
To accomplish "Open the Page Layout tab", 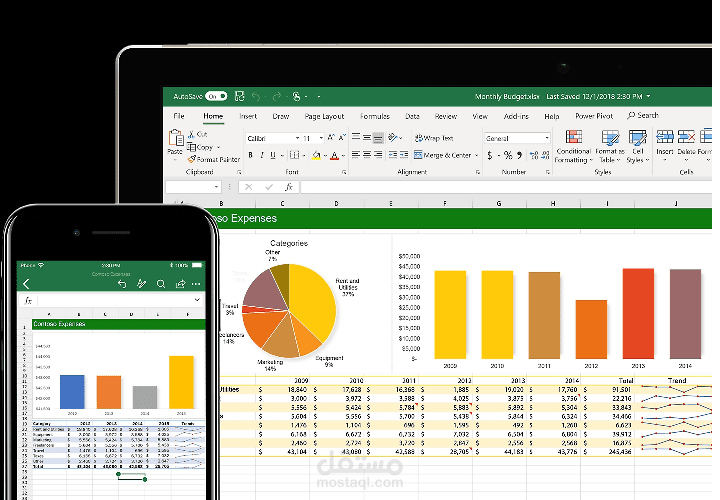I will (x=324, y=117).
